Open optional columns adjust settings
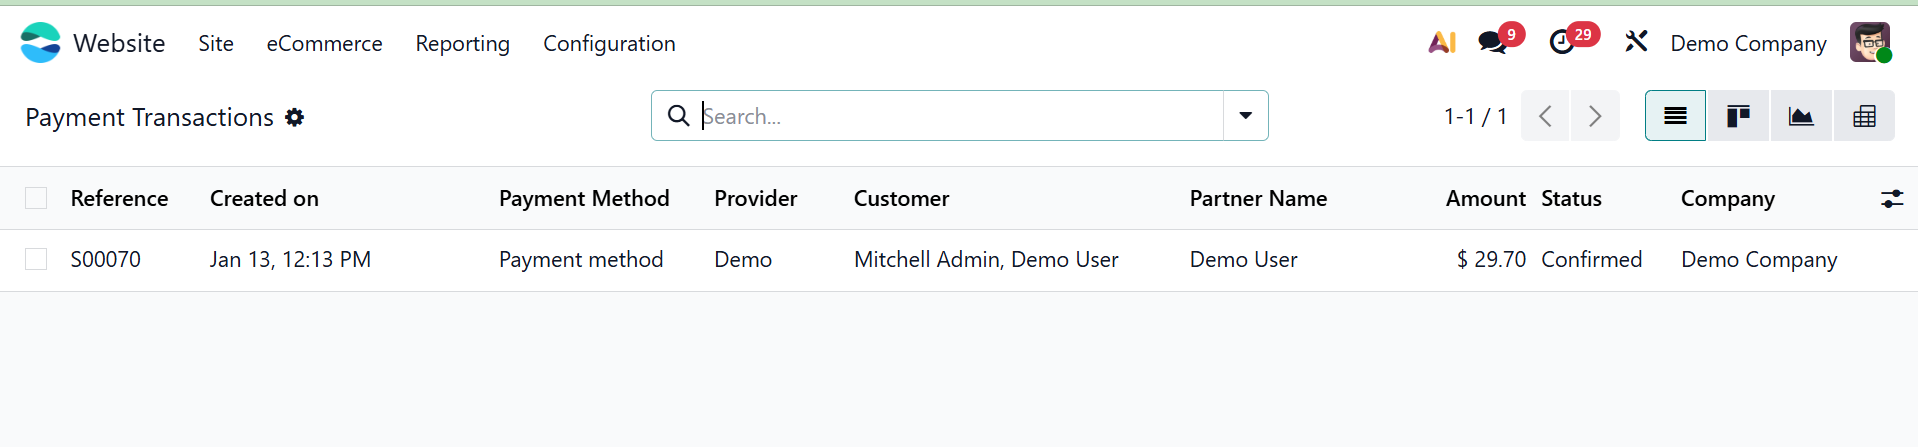This screenshot has height=447, width=1918. tap(1891, 198)
